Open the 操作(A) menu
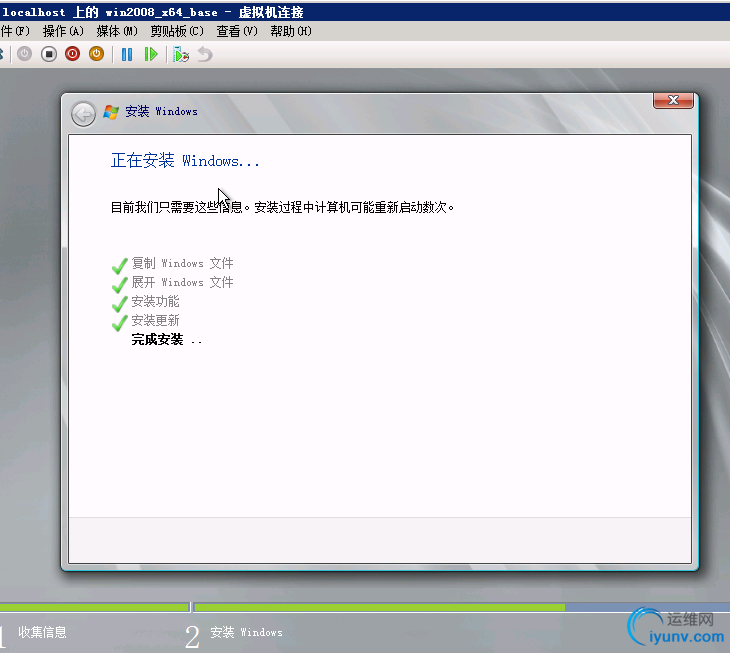Screen dimensions: 730x653 63,31
